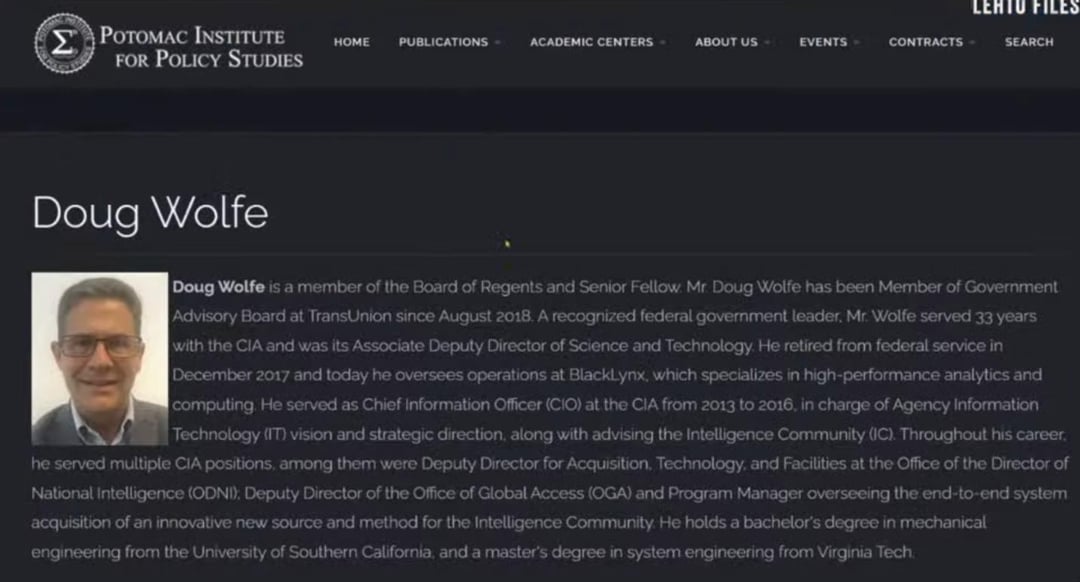Click the Sigma seal logo icon
Viewport: 1080px width, 582px height.
pyautogui.click(x=64, y=44)
